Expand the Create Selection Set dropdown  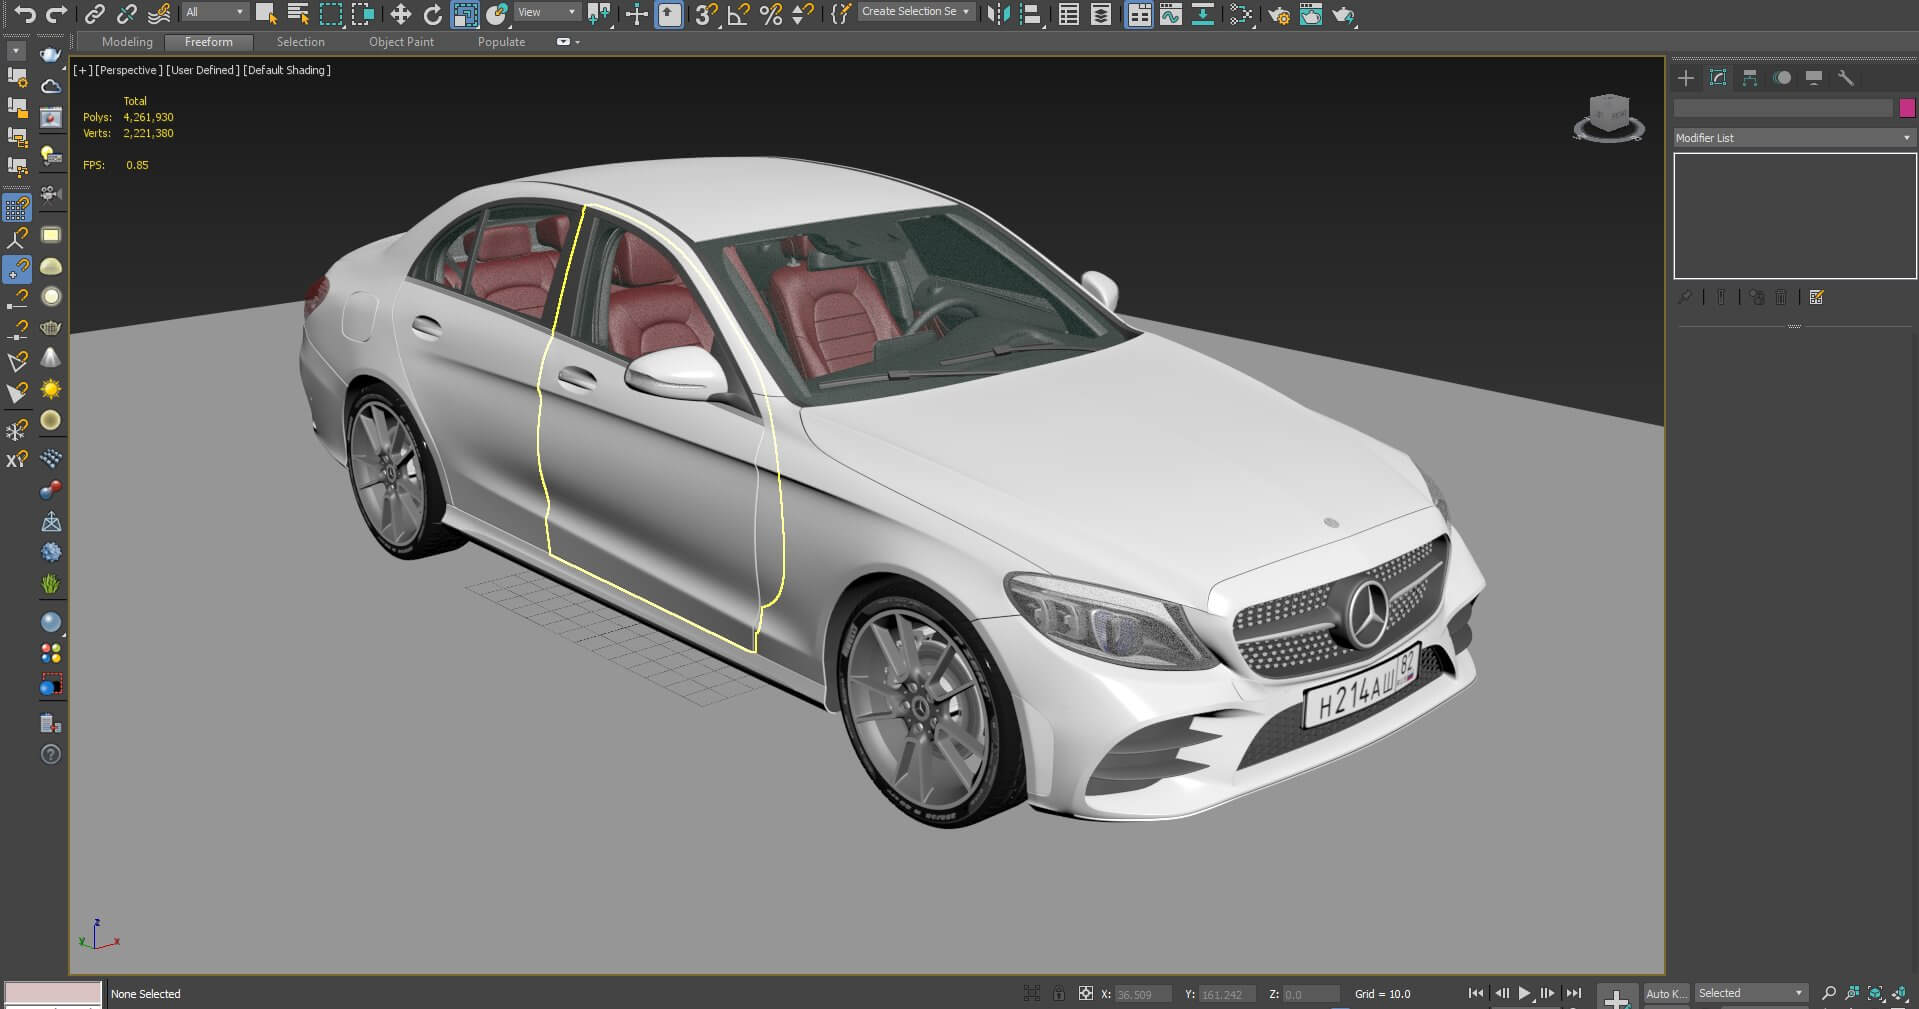[916, 12]
